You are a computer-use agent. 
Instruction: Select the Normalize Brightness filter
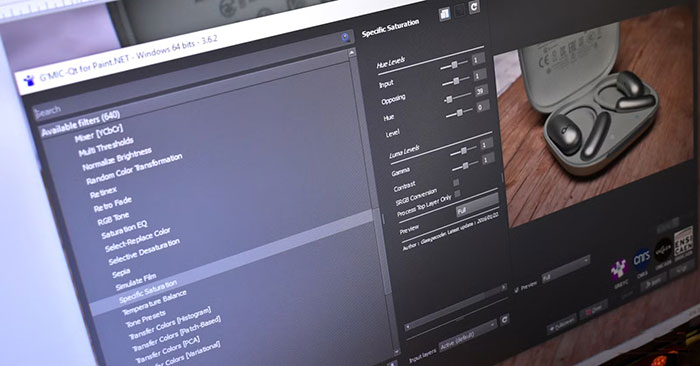(x=117, y=159)
